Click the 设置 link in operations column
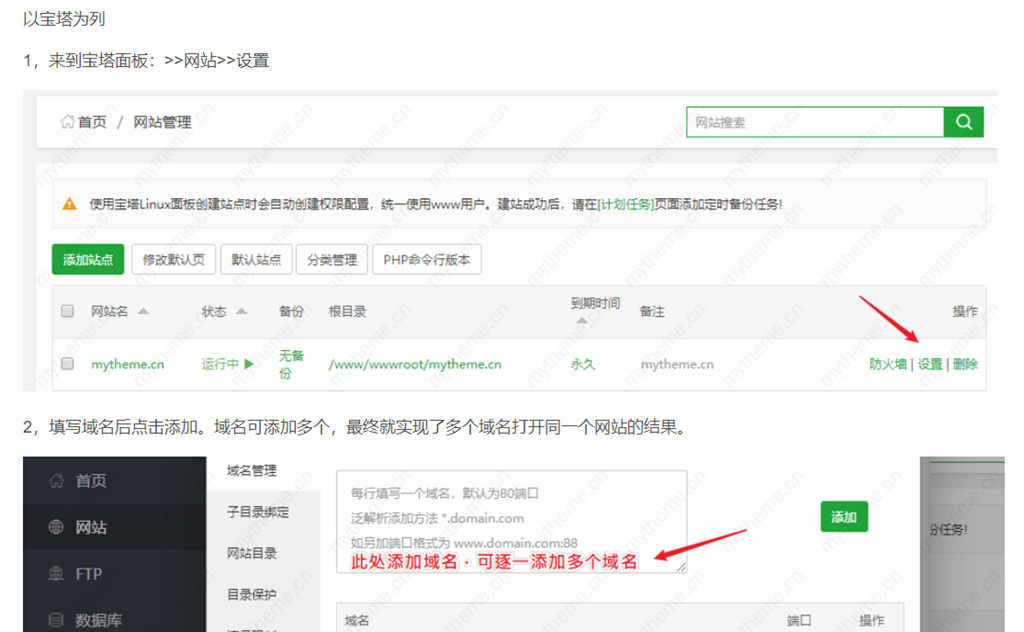The image size is (1024, 632). [930, 364]
